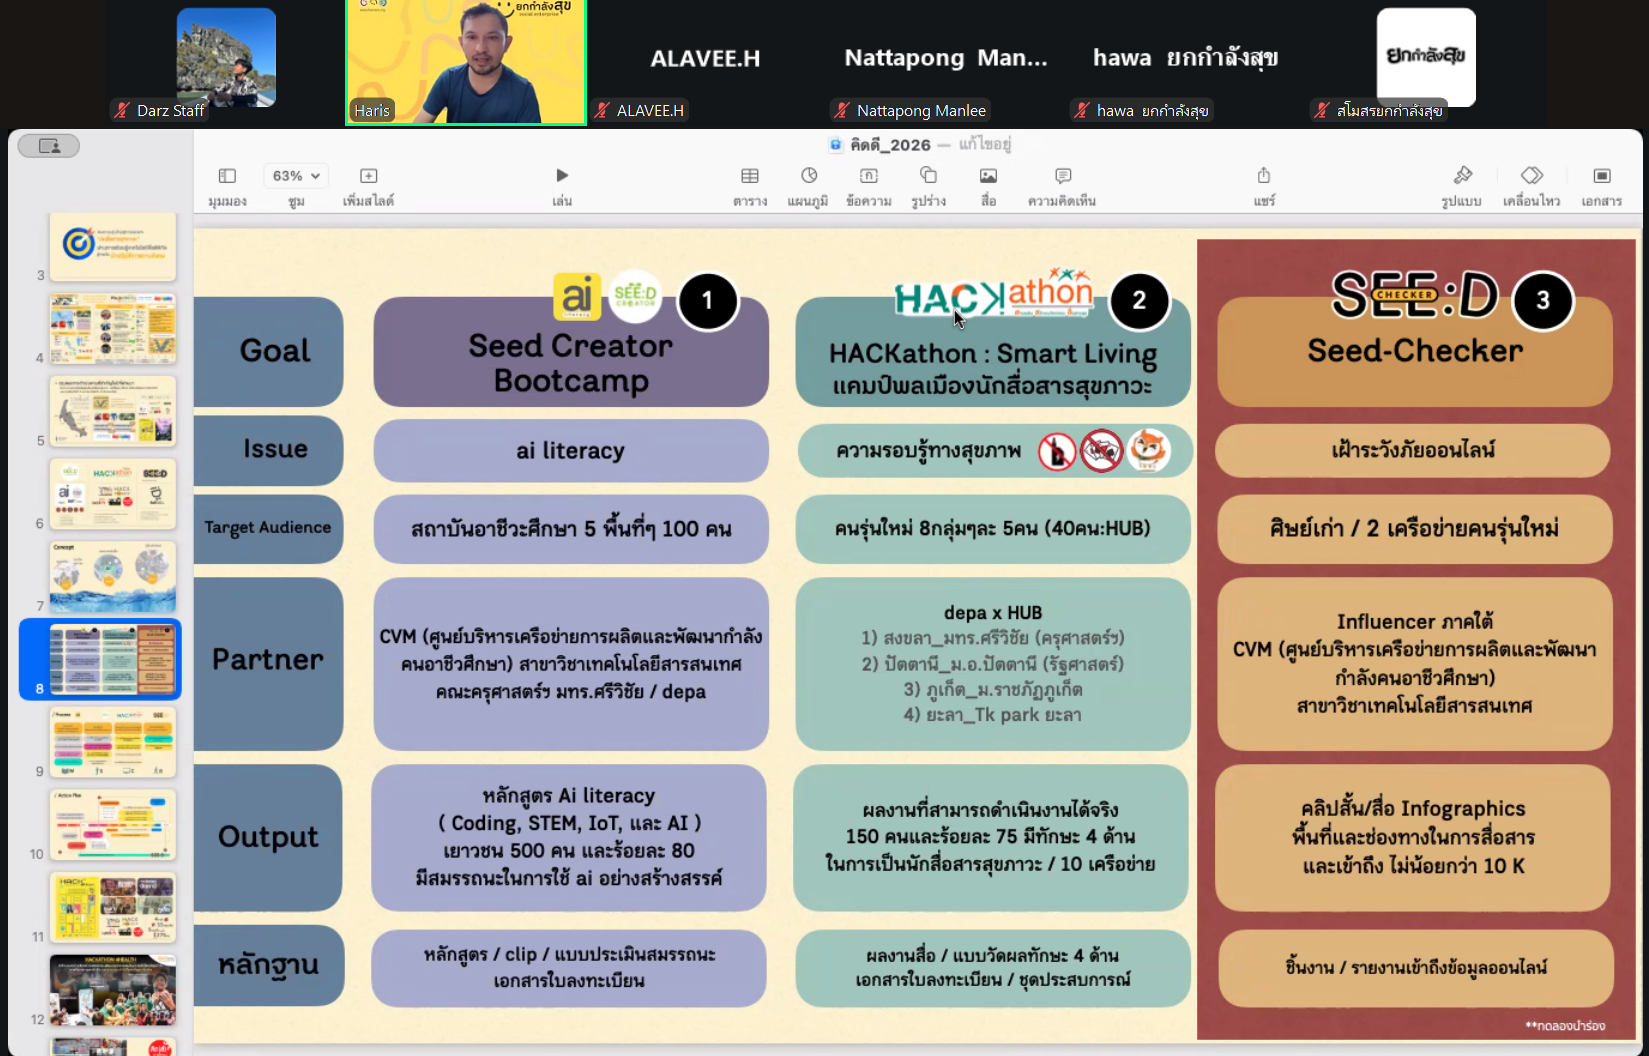
Task: Select slide 9 thumbnail in navigator
Action: 113,742
